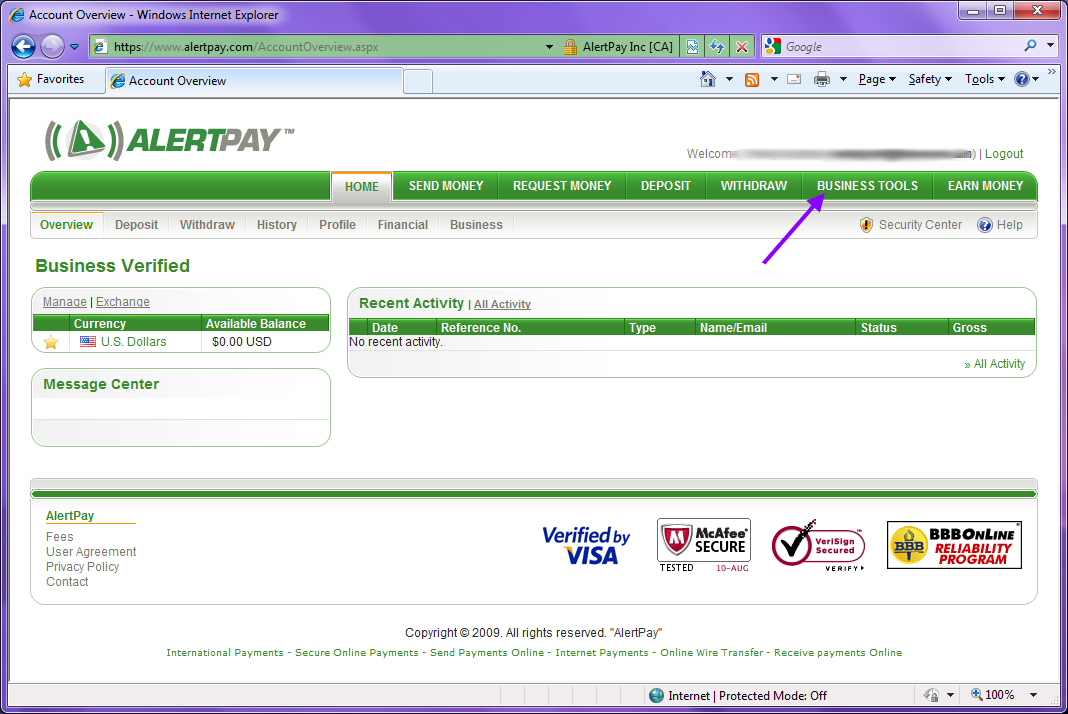Open the Page menu
Viewport: 1068px width, 714px height.
(877, 79)
